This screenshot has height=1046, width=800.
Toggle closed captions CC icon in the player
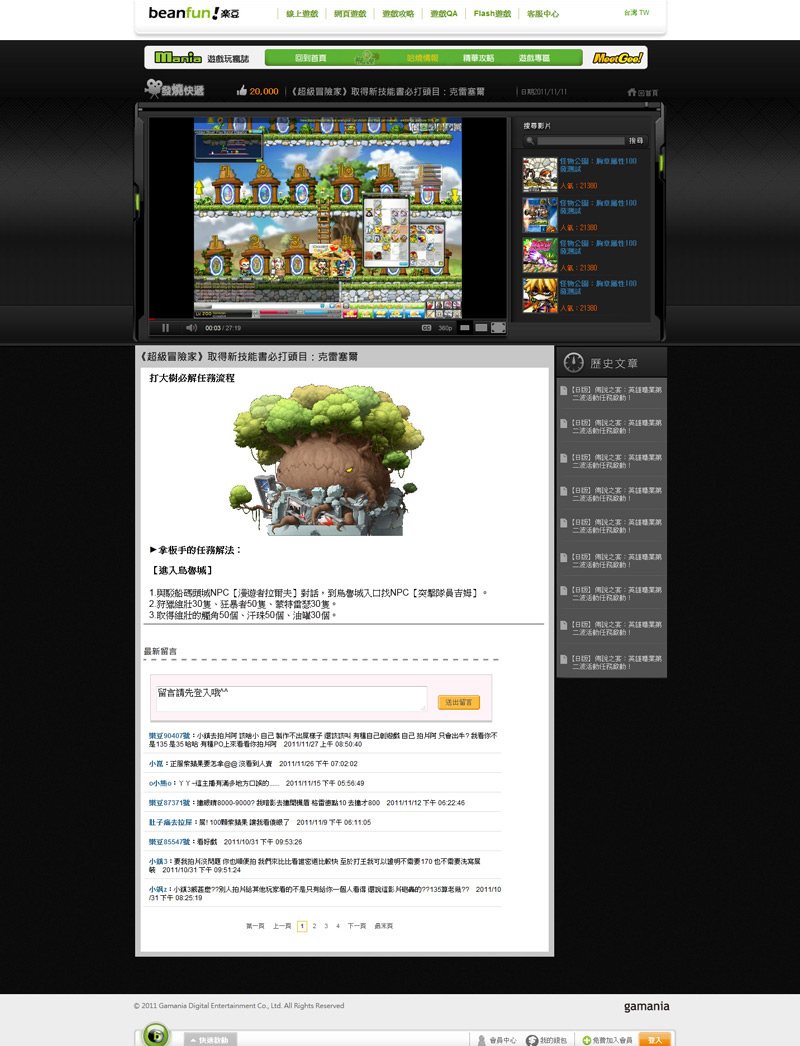point(426,328)
